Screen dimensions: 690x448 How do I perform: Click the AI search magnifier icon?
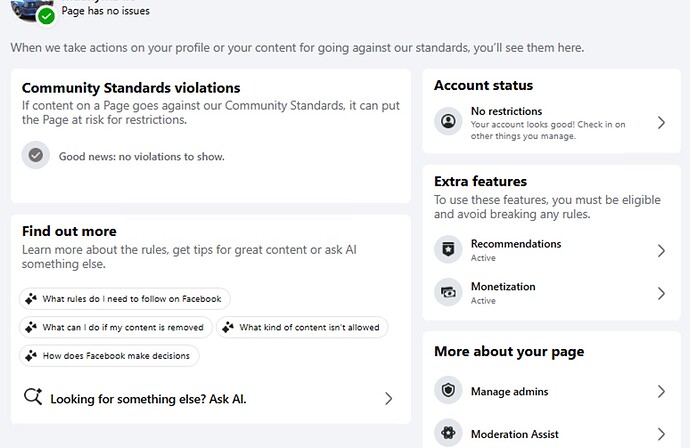coord(33,397)
